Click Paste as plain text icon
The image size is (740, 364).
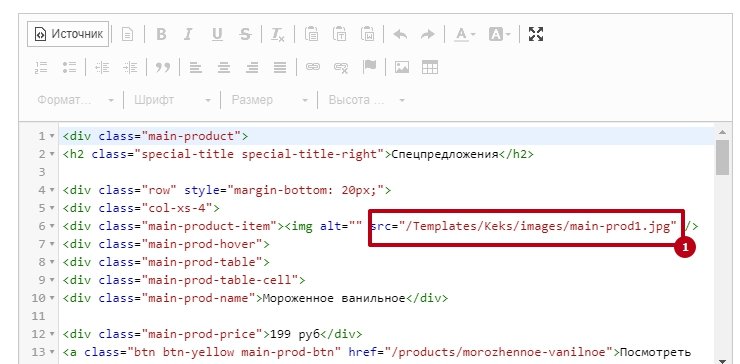(x=339, y=34)
